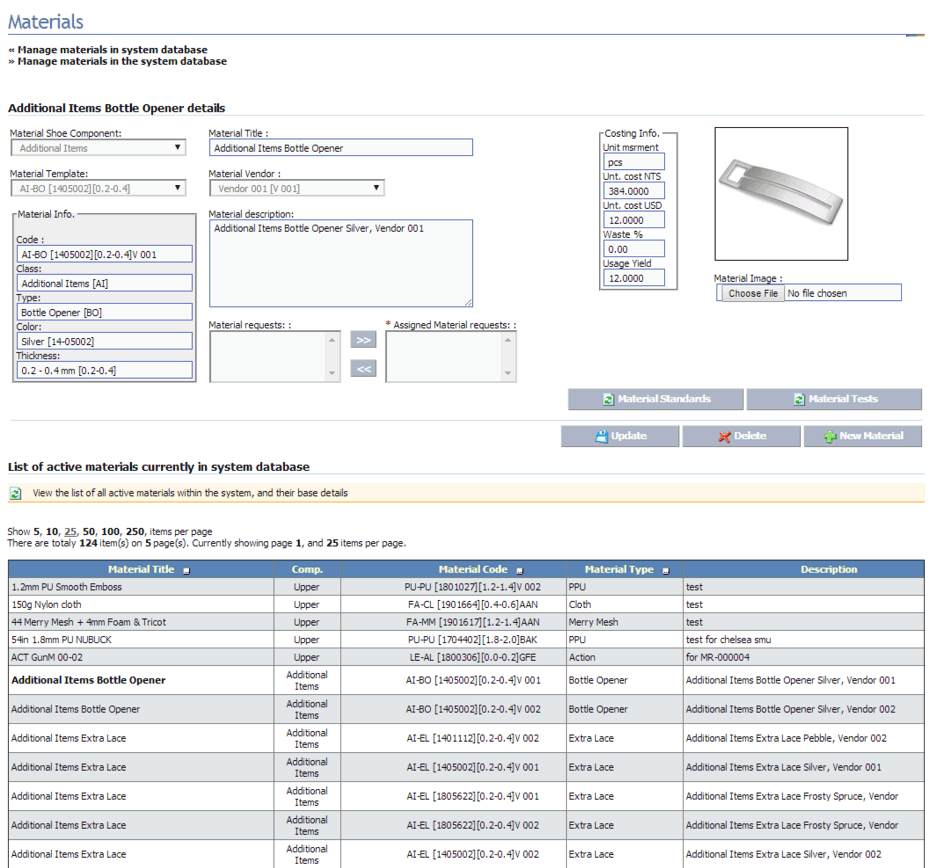Select the bold Additional Items Bottle Opener row
Image resolution: width=936 pixels, height=868 pixels.
[x=466, y=680]
